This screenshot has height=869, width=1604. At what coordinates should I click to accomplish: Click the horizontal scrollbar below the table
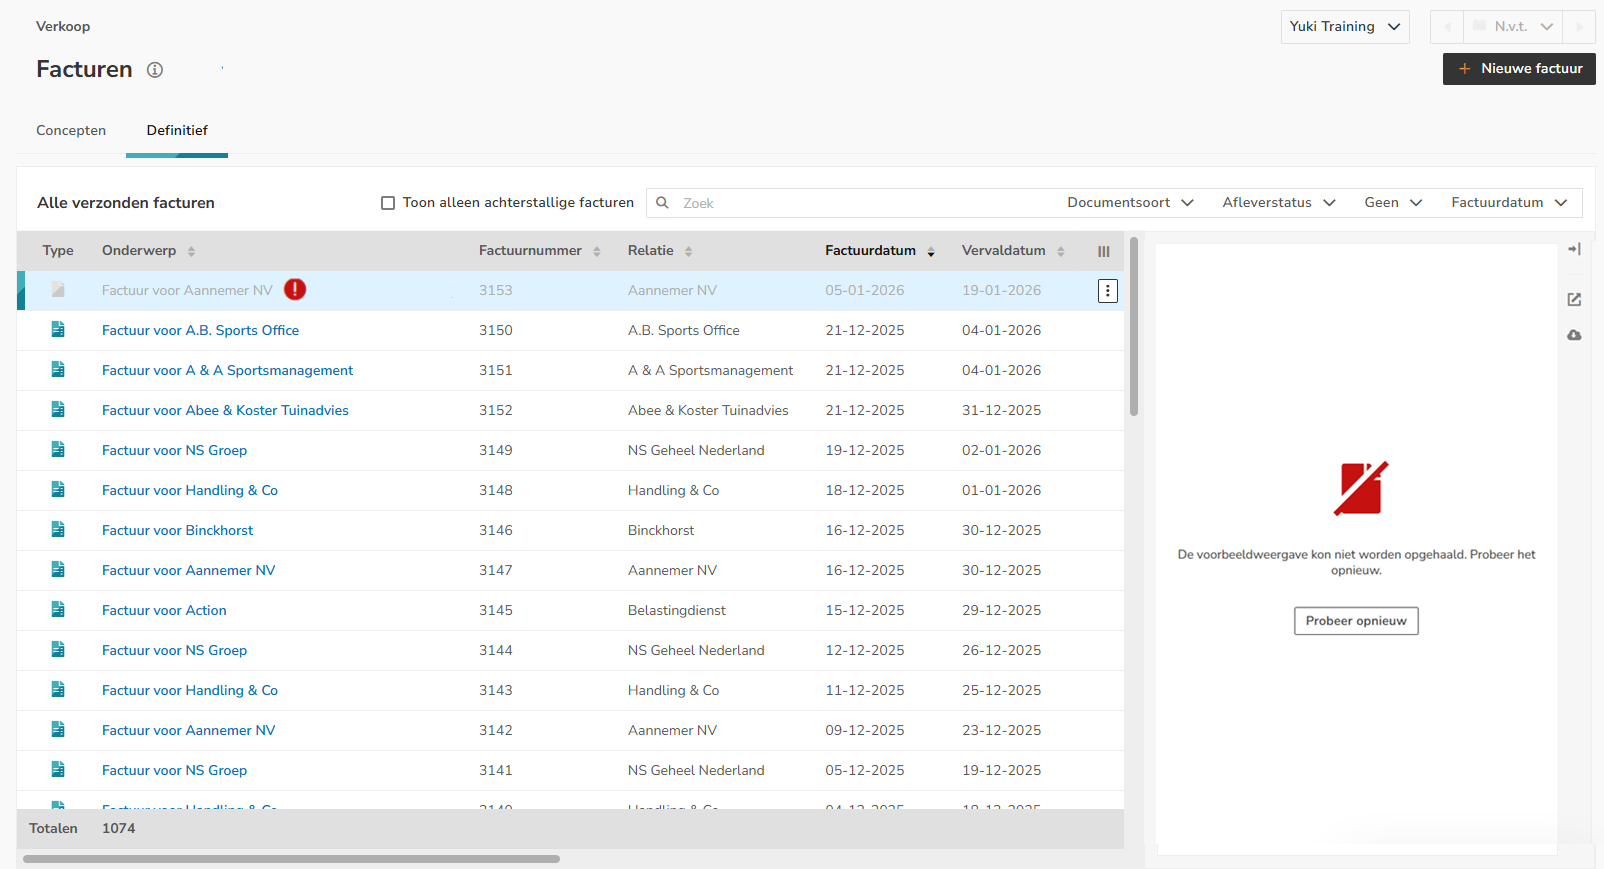point(291,859)
